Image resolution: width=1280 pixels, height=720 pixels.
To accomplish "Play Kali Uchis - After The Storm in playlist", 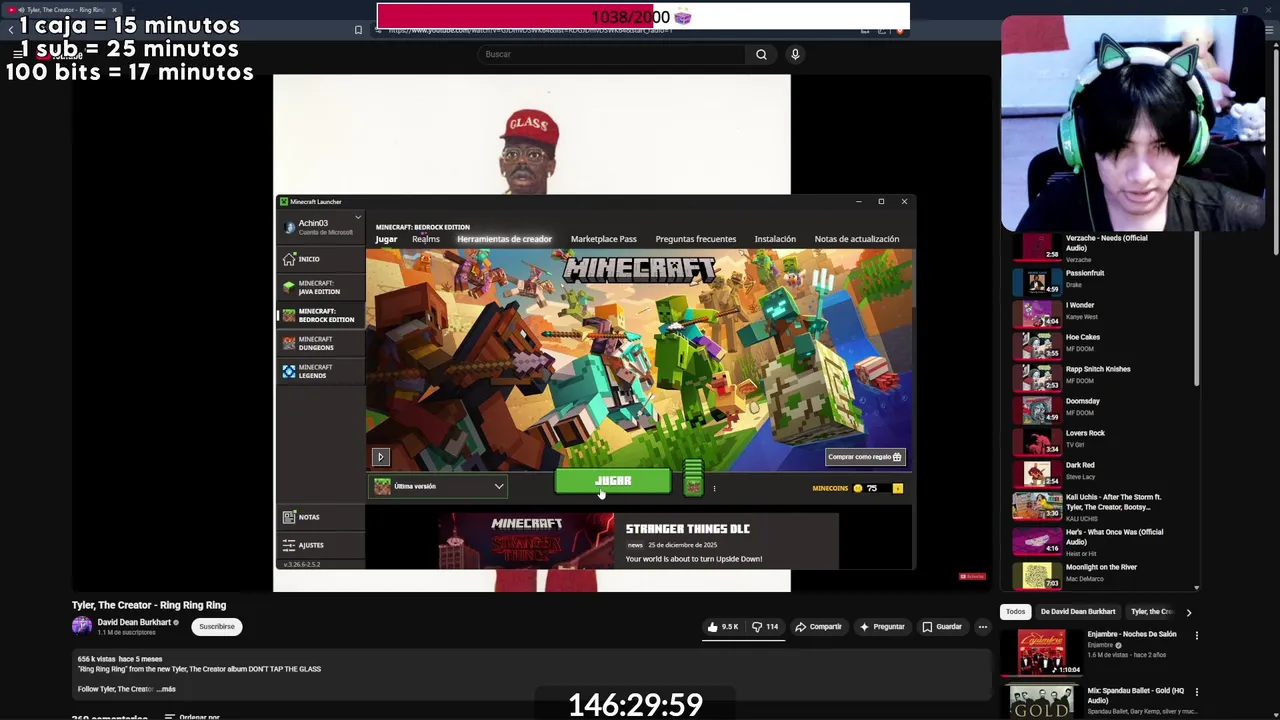I will tap(1102, 507).
